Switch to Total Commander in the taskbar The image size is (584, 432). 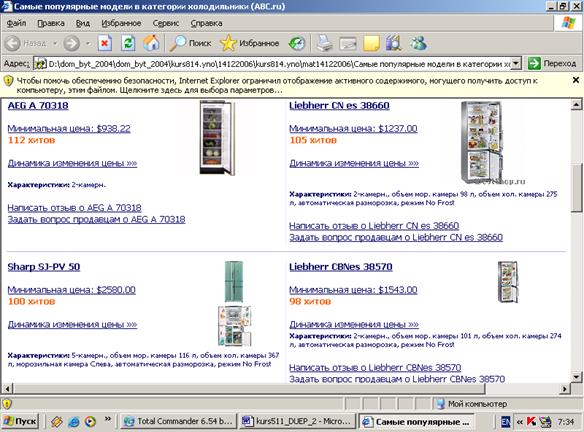pyautogui.click(x=178, y=422)
